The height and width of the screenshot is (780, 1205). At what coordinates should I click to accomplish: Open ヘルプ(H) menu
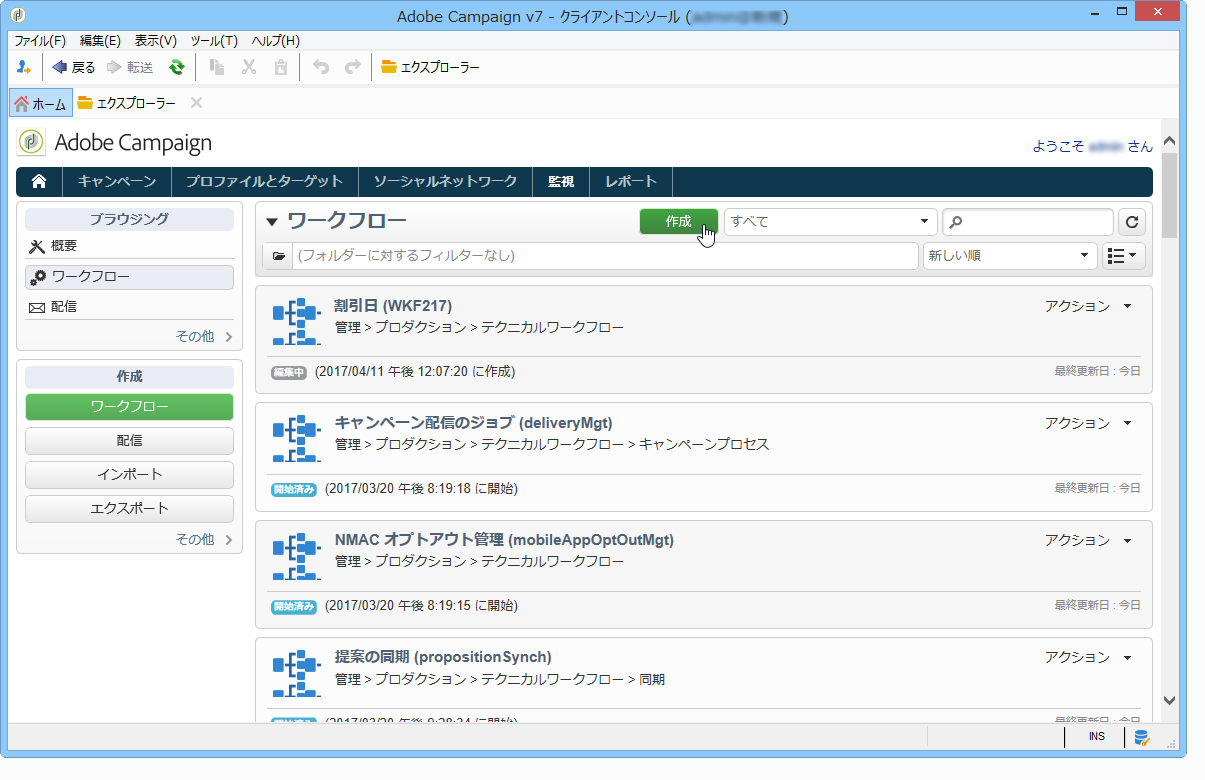(275, 41)
